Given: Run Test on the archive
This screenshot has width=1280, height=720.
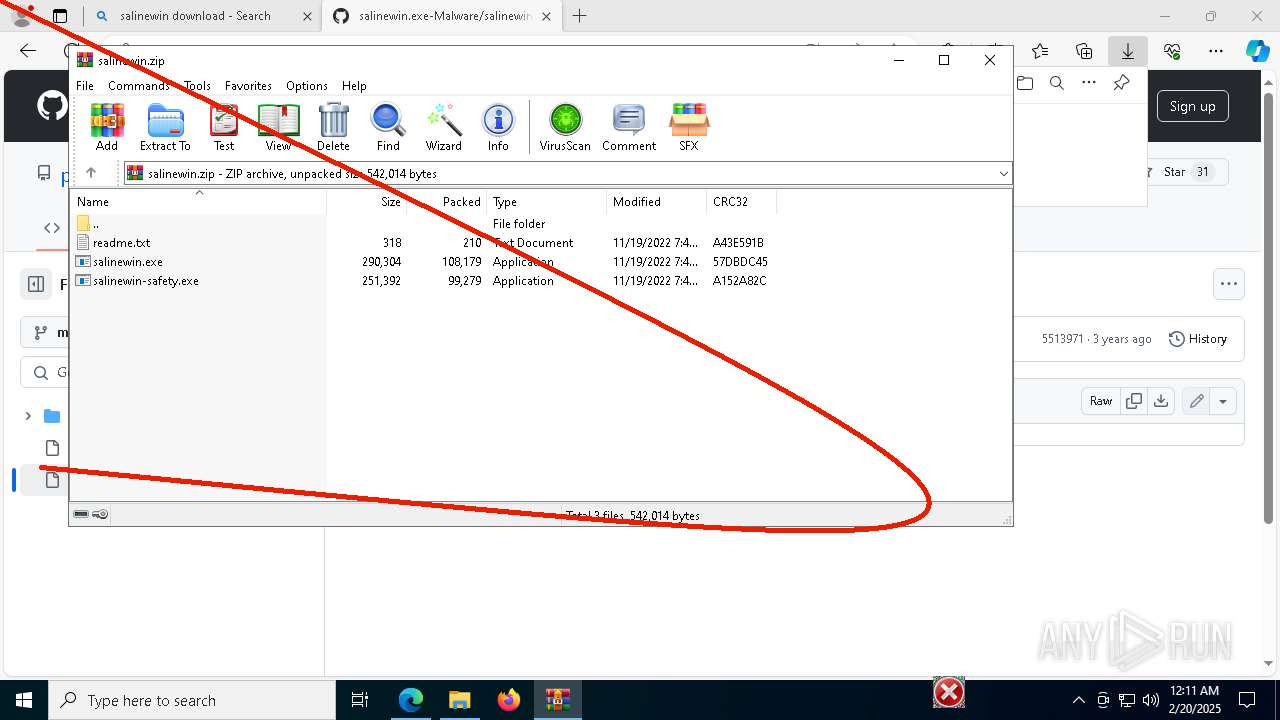Looking at the screenshot, I should 224,126.
